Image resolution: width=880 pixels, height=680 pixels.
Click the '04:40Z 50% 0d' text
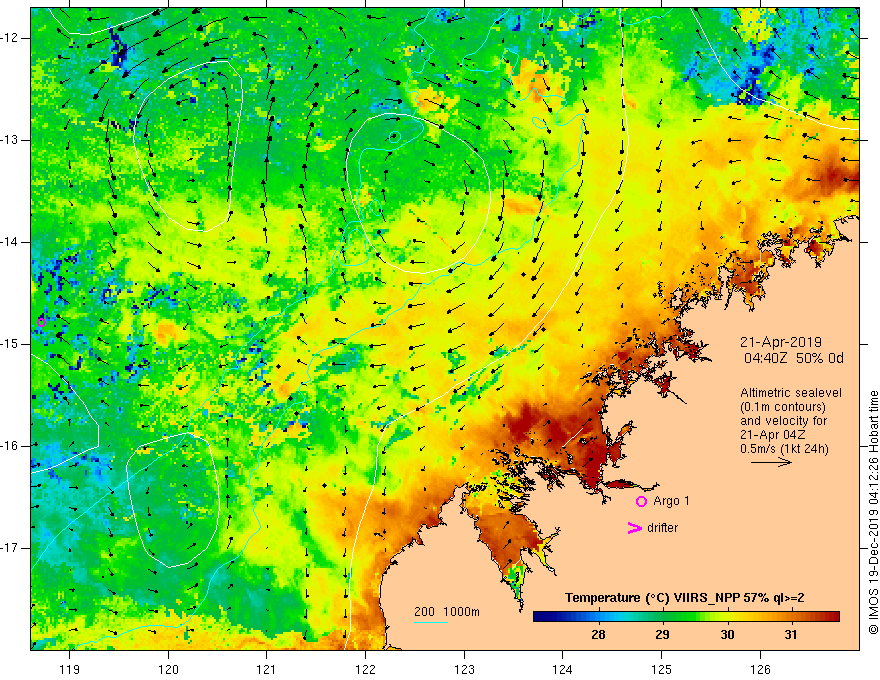tap(794, 358)
